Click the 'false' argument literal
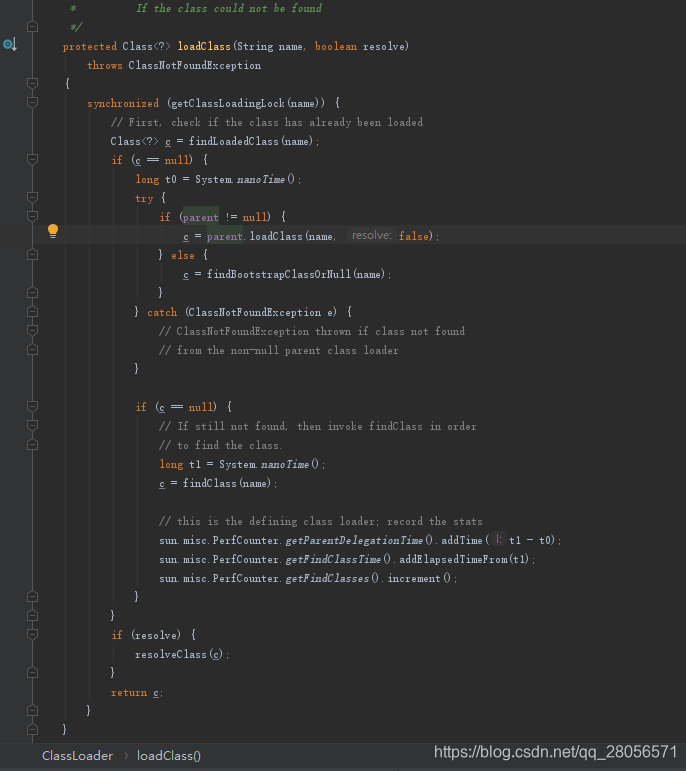This screenshot has height=771, width=686. [x=414, y=236]
